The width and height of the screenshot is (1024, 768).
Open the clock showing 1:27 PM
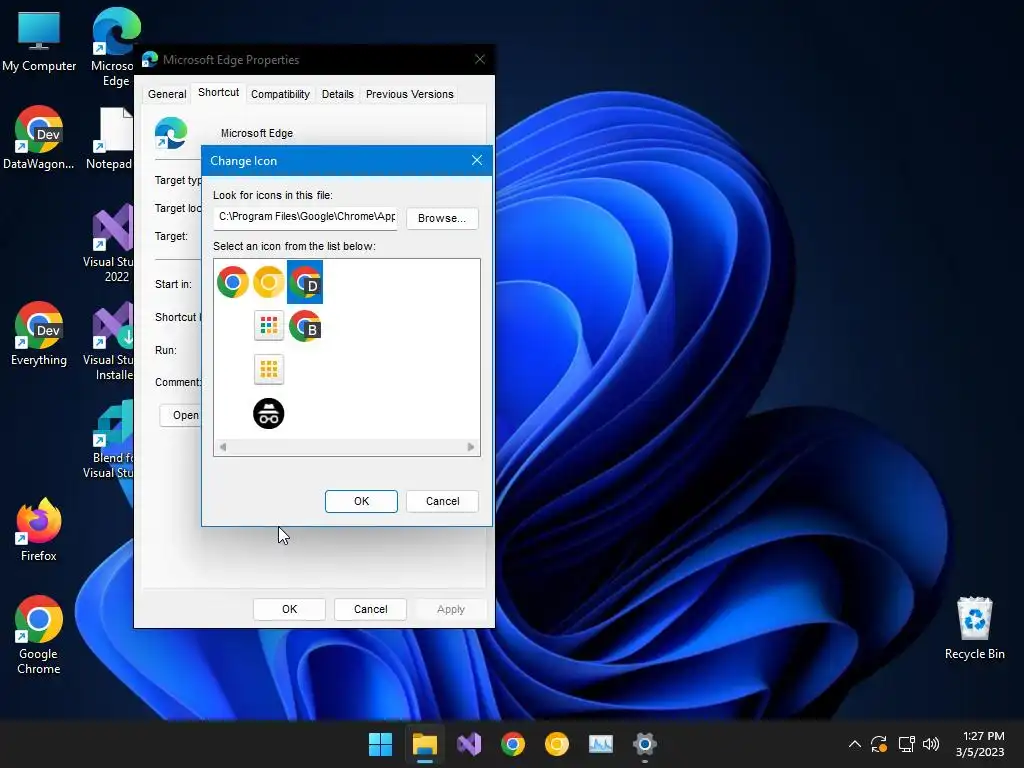pyautogui.click(x=980, y=744)
